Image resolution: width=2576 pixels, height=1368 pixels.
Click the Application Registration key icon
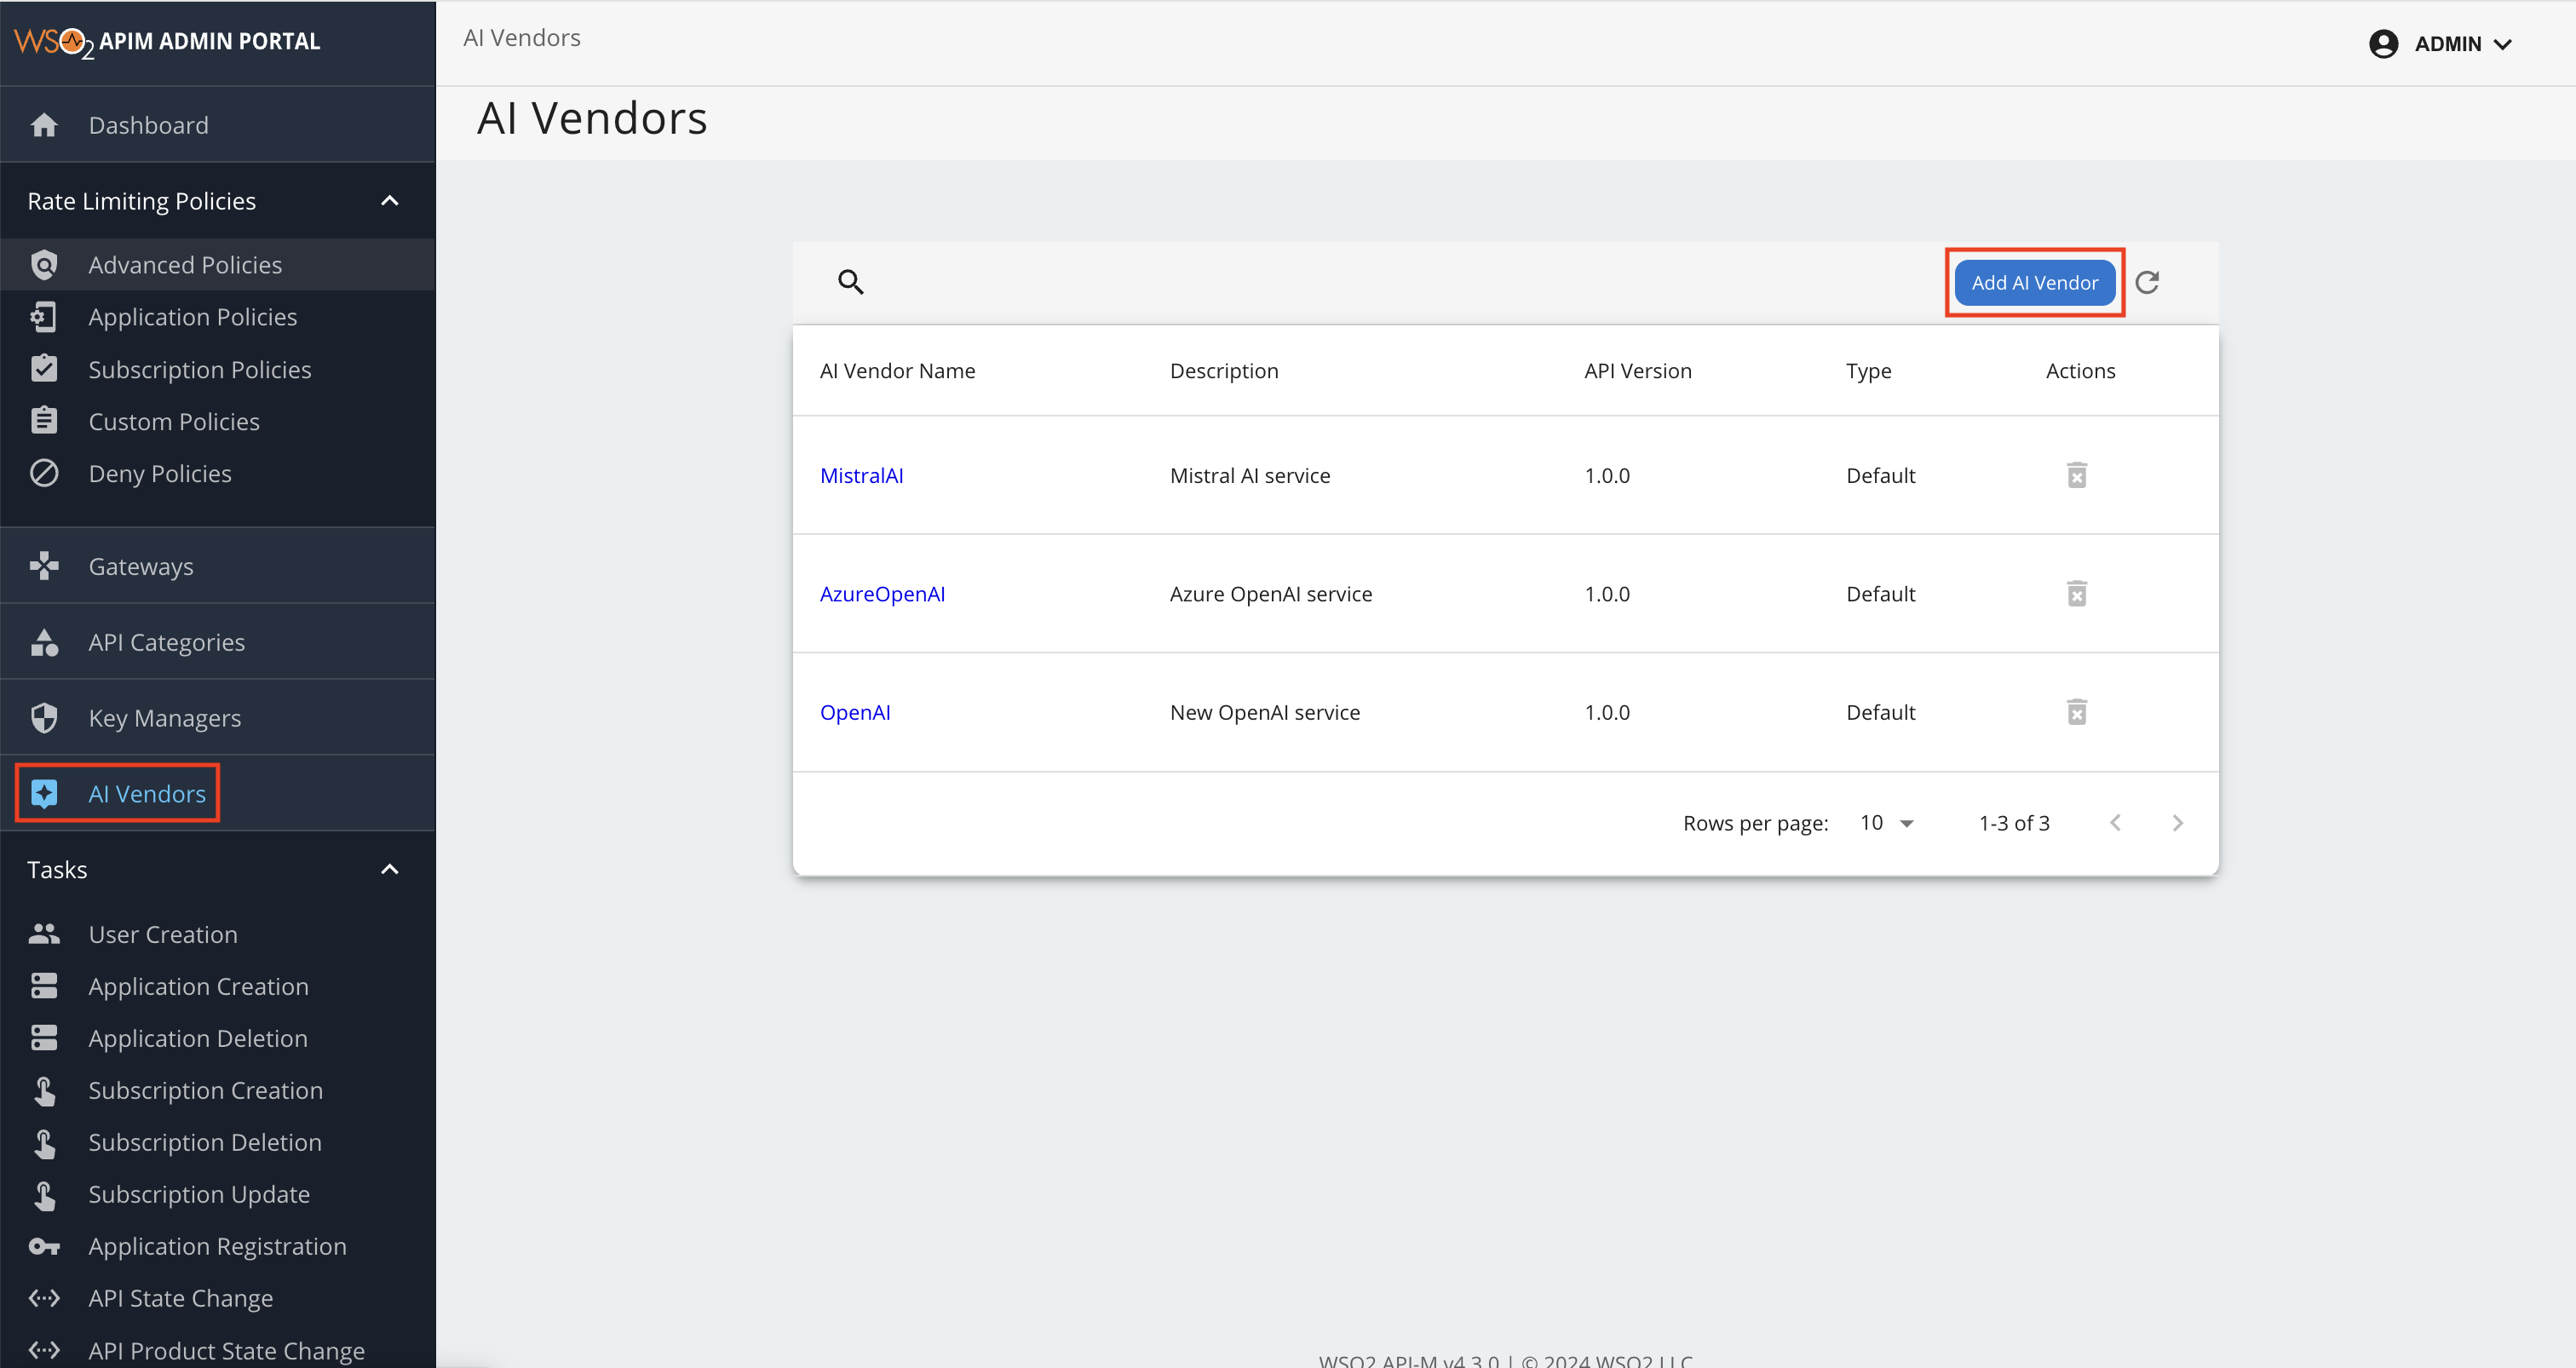pyautogui.click(x=44, y=1246)
